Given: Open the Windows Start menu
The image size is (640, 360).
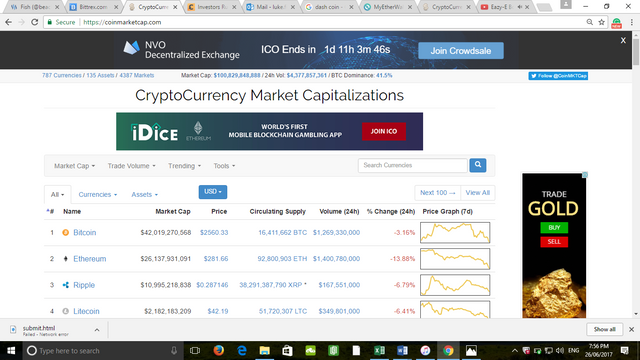Looking at the screenshot, I should point(11,351).
